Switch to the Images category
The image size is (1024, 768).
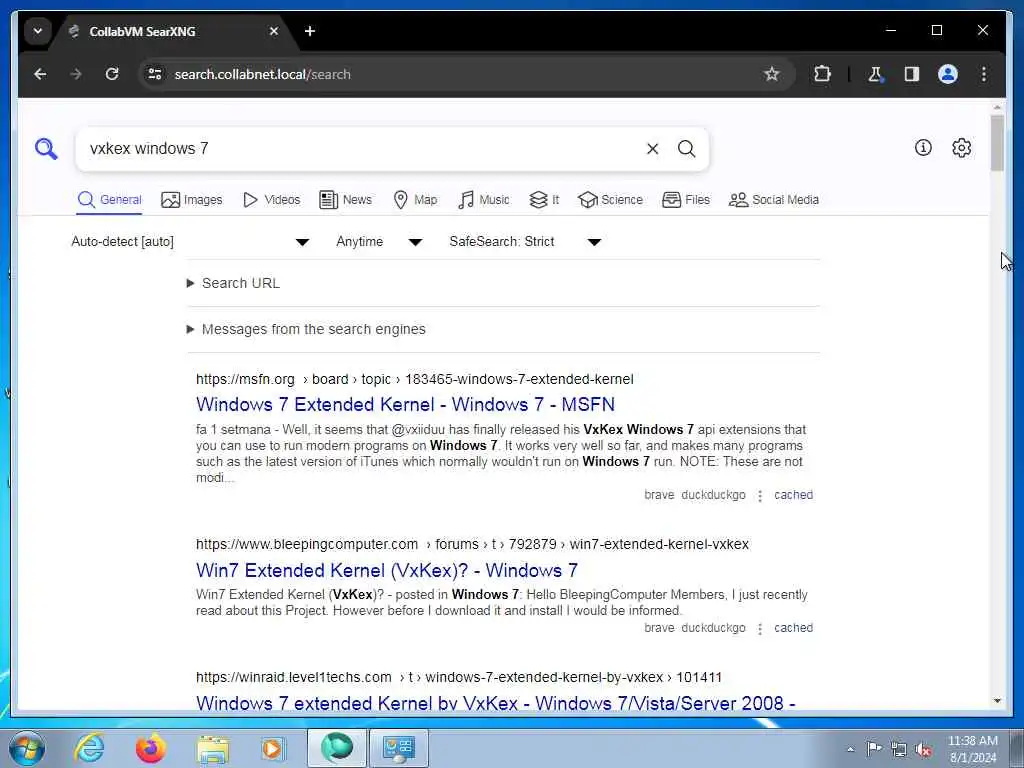click(x=191, y=200)
